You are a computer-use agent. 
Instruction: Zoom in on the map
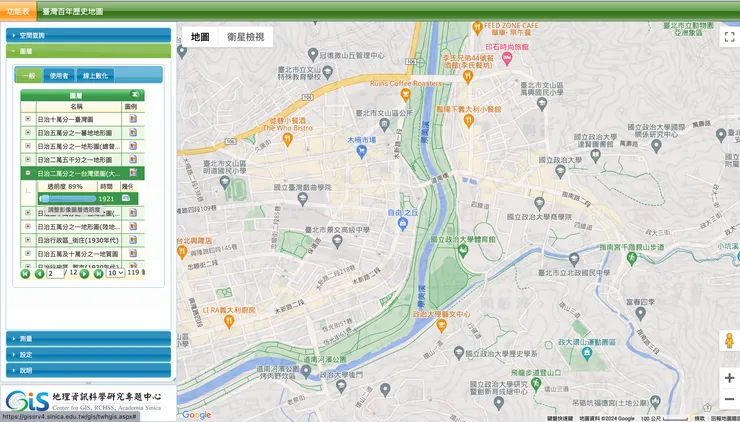click(729, 378)
